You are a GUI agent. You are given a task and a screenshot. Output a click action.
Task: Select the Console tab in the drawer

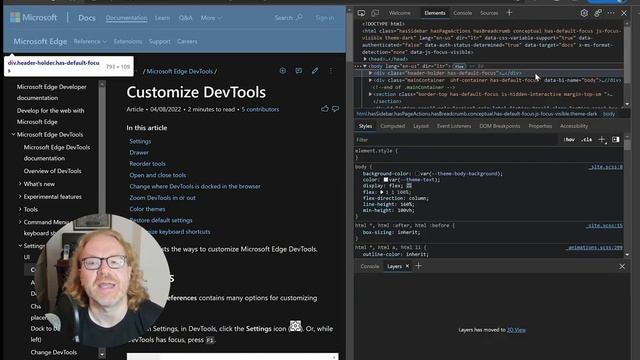tap(369, 266)
